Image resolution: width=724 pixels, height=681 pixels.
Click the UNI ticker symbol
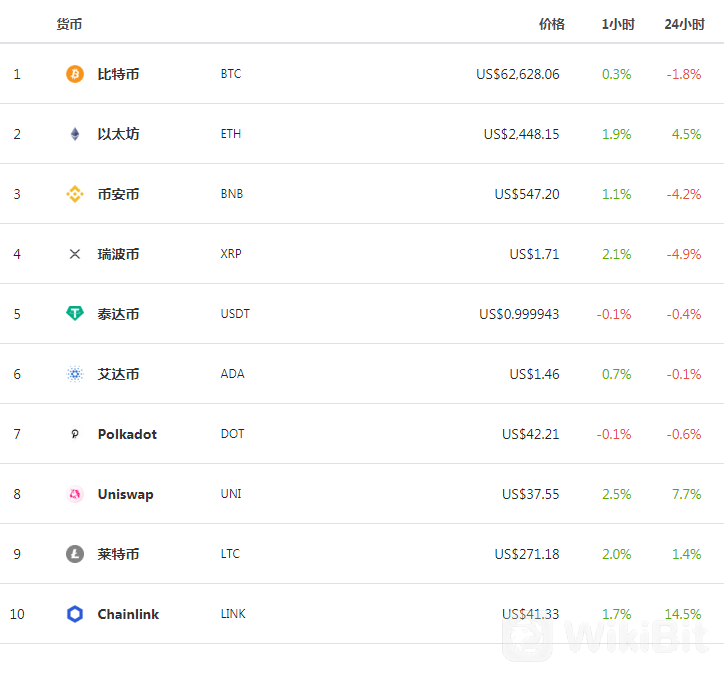[x=231, y=494]
